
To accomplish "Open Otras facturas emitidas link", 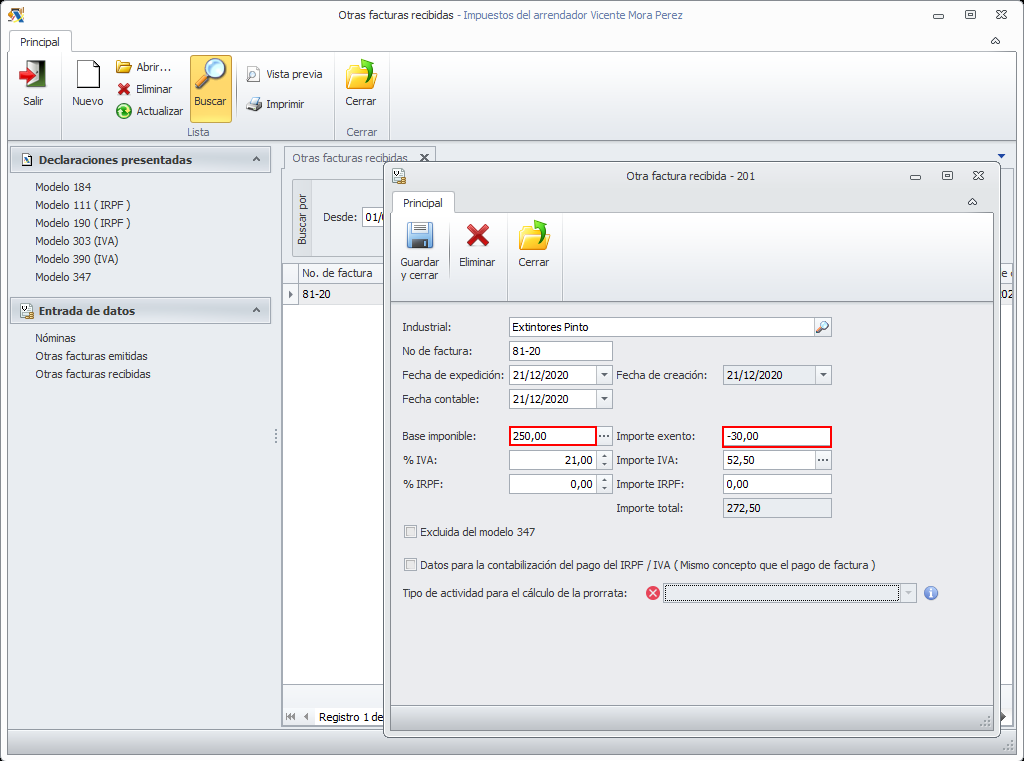I will (91, 356).
